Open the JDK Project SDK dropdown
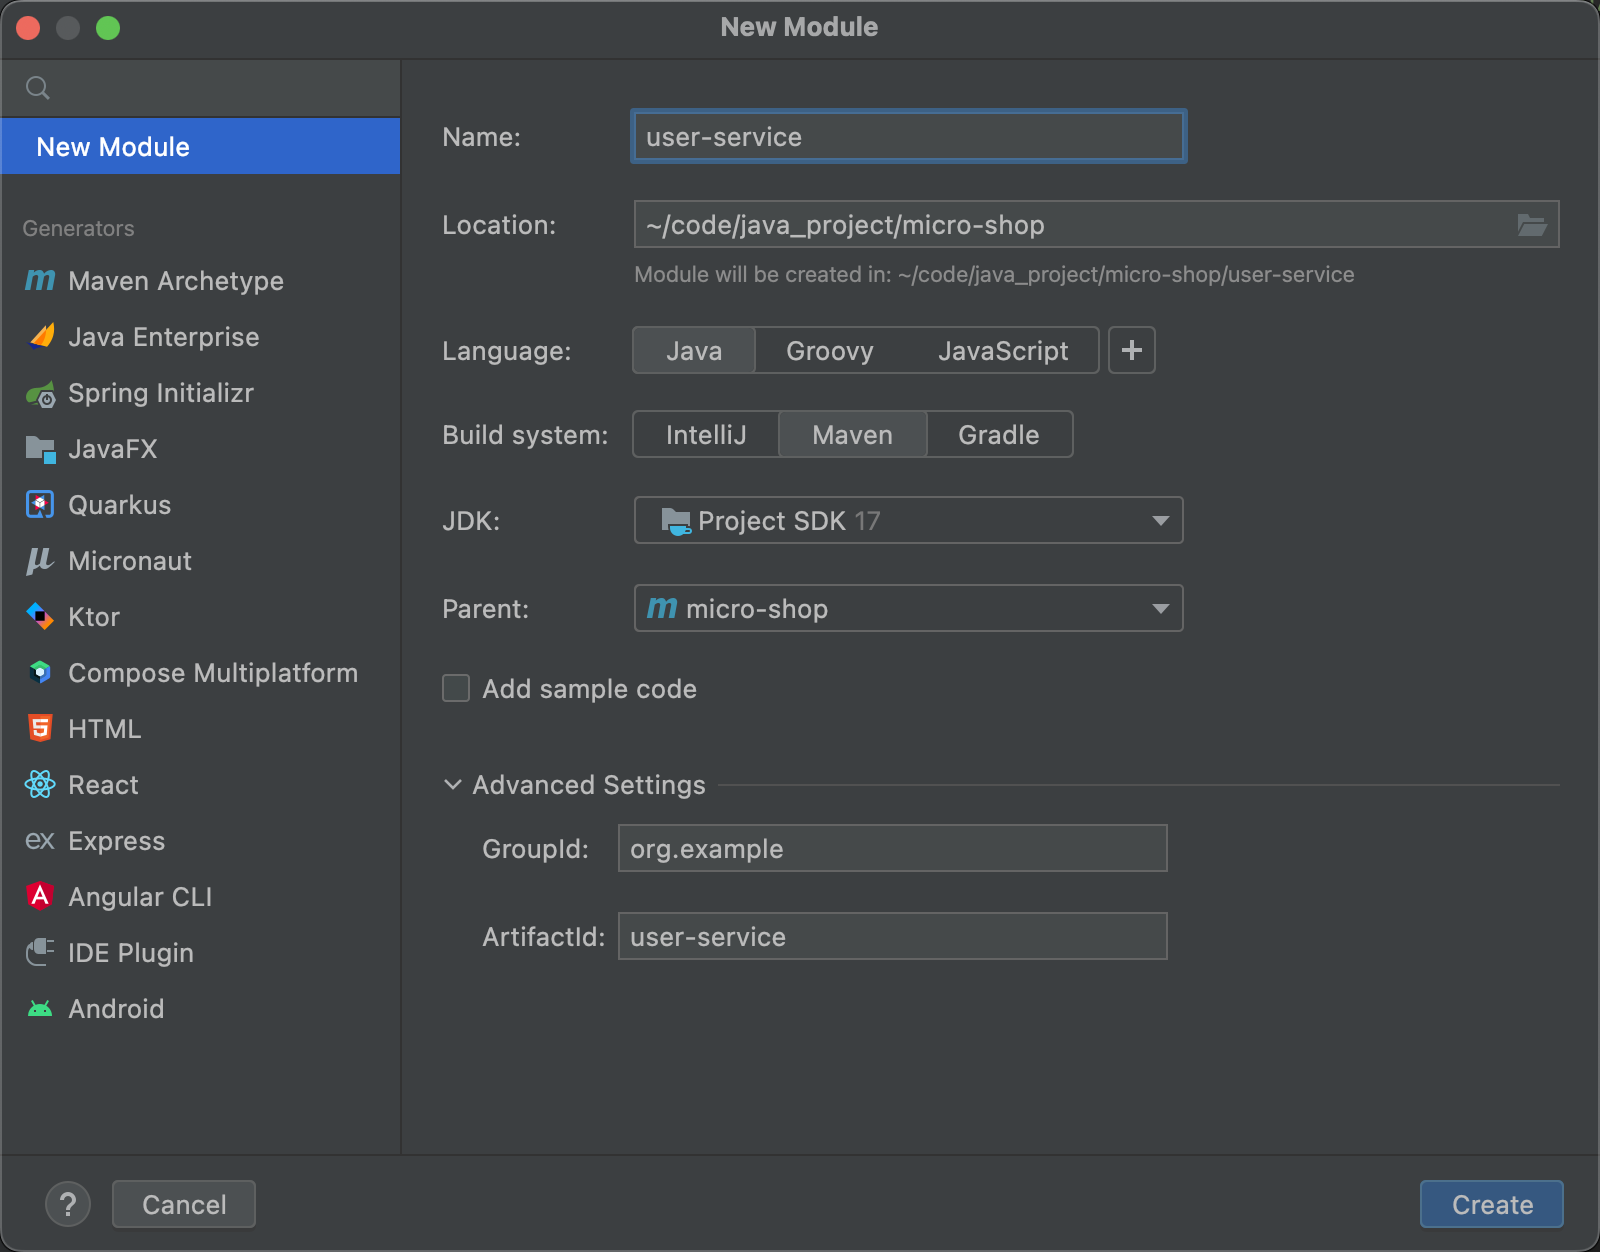Image resolution: width=1600 pixels, height=1252 pixels. (x=909, y=520)
